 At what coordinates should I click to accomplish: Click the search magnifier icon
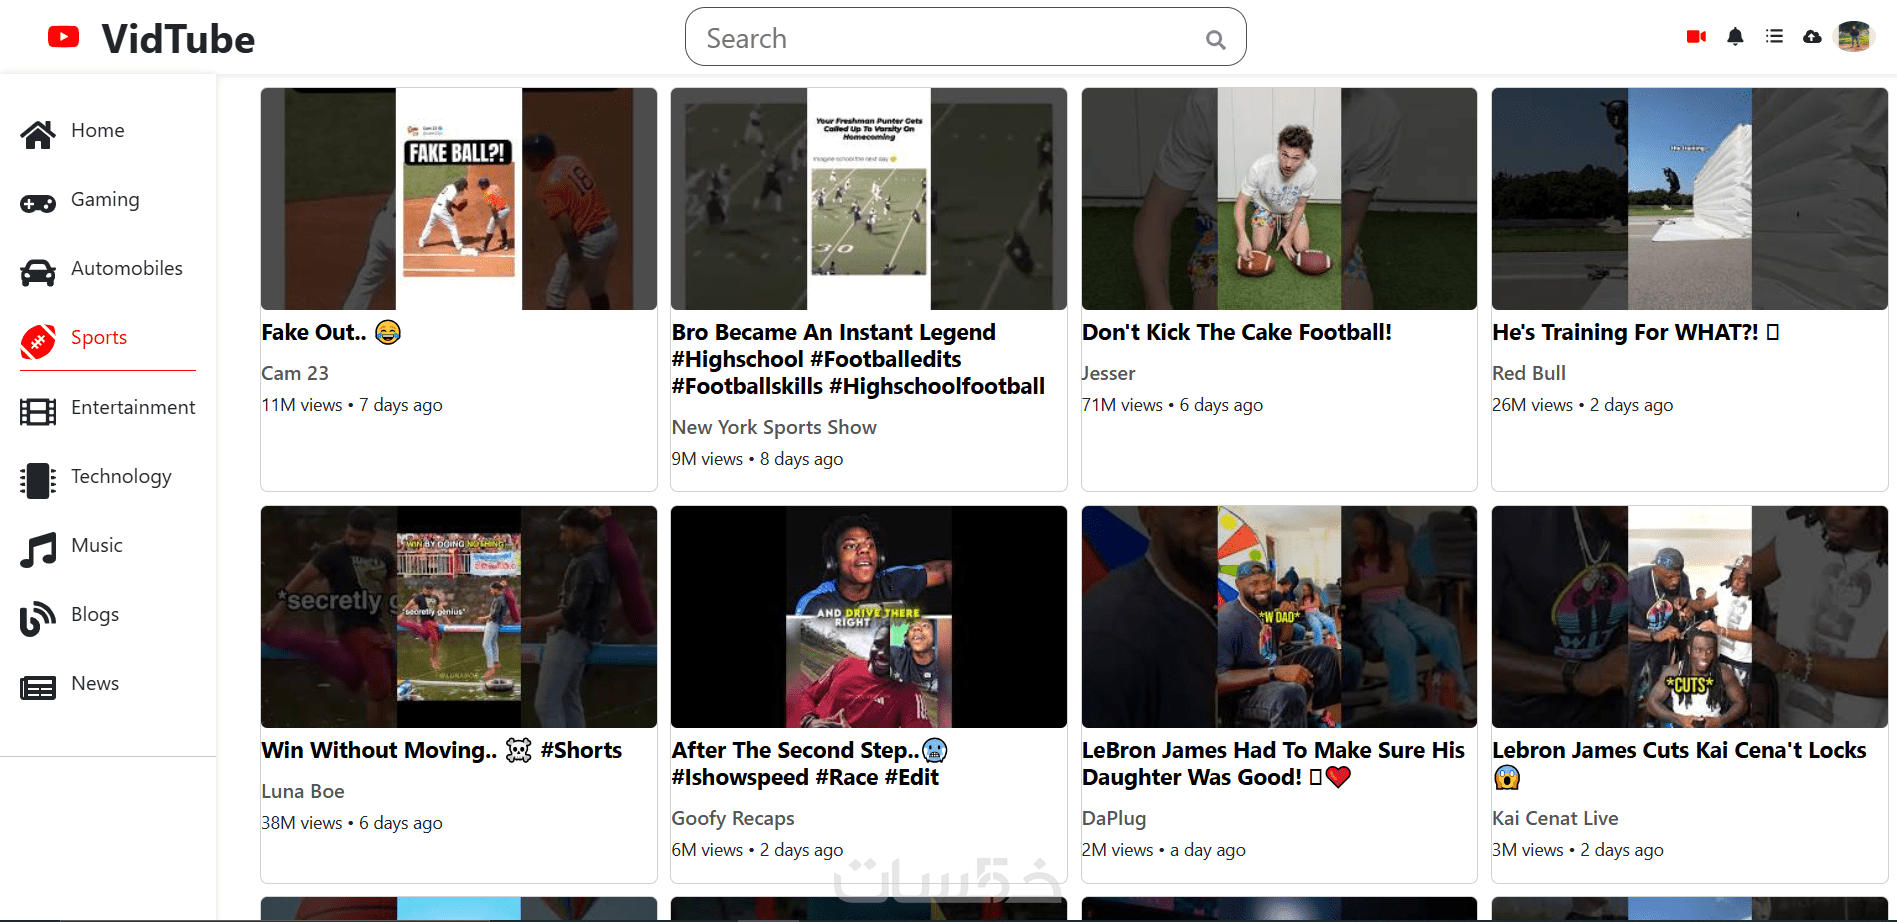coord(1215,40)
